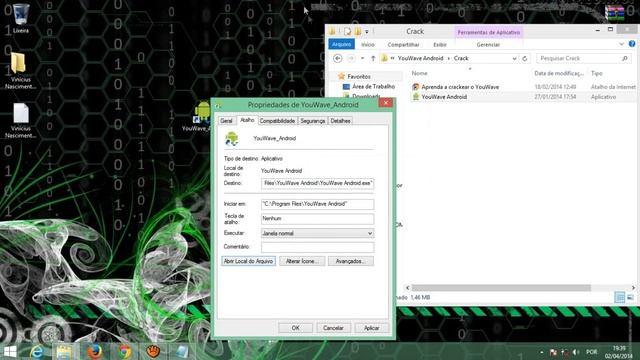Switch to Gerenciar ribbon tab
Viewport: 640px width, 360px height.
point(488,44)
